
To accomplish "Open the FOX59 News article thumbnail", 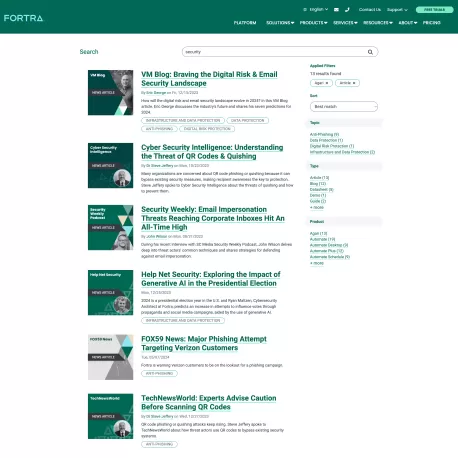I will coord(110,357).
